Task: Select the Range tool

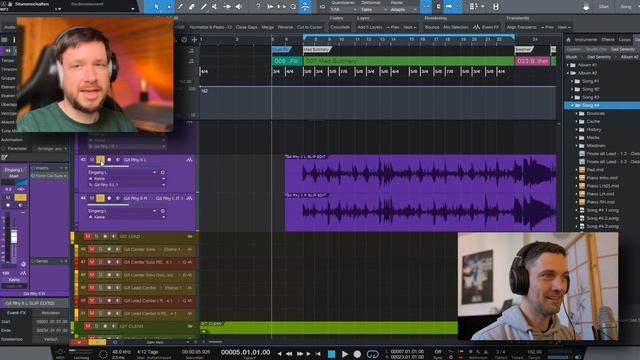Action: (169, 7)
